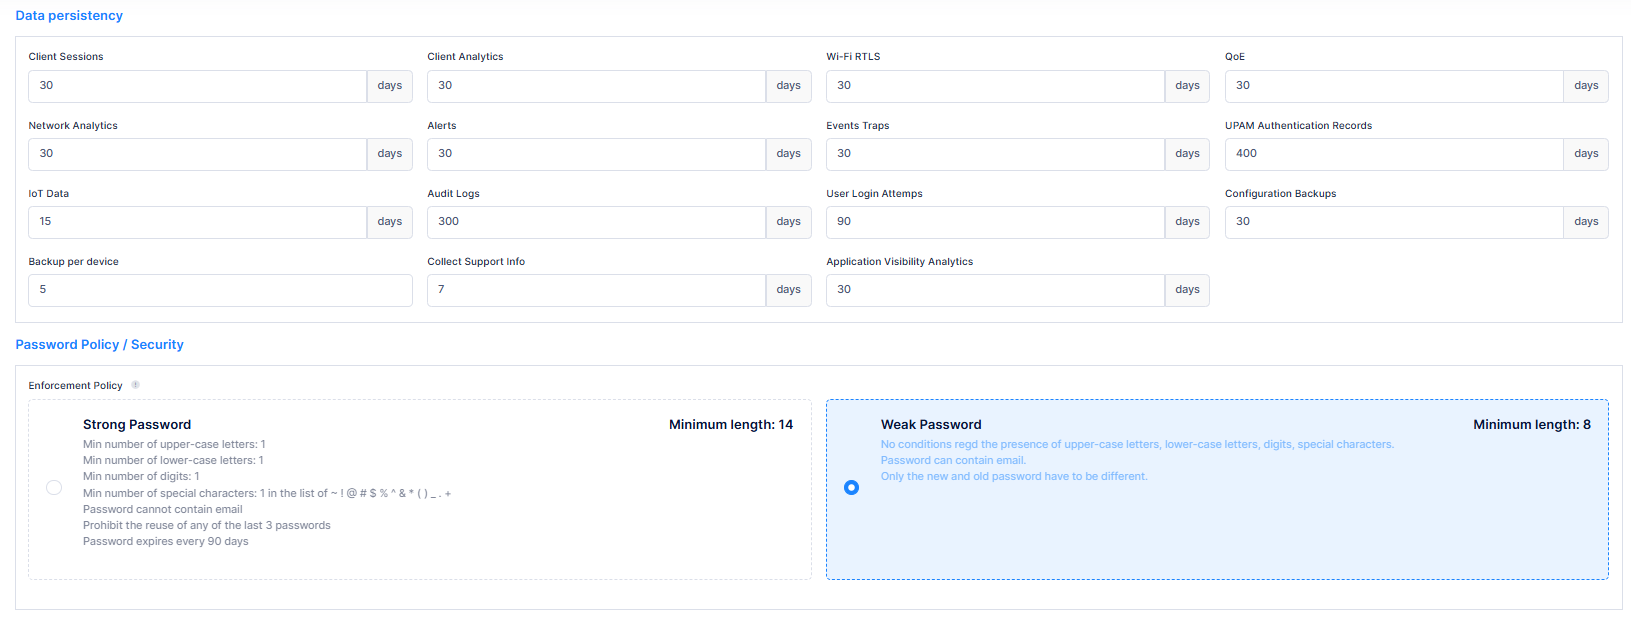1631x622 pixels.
Task: Click the Backup per device field
Action: point(220,290)
